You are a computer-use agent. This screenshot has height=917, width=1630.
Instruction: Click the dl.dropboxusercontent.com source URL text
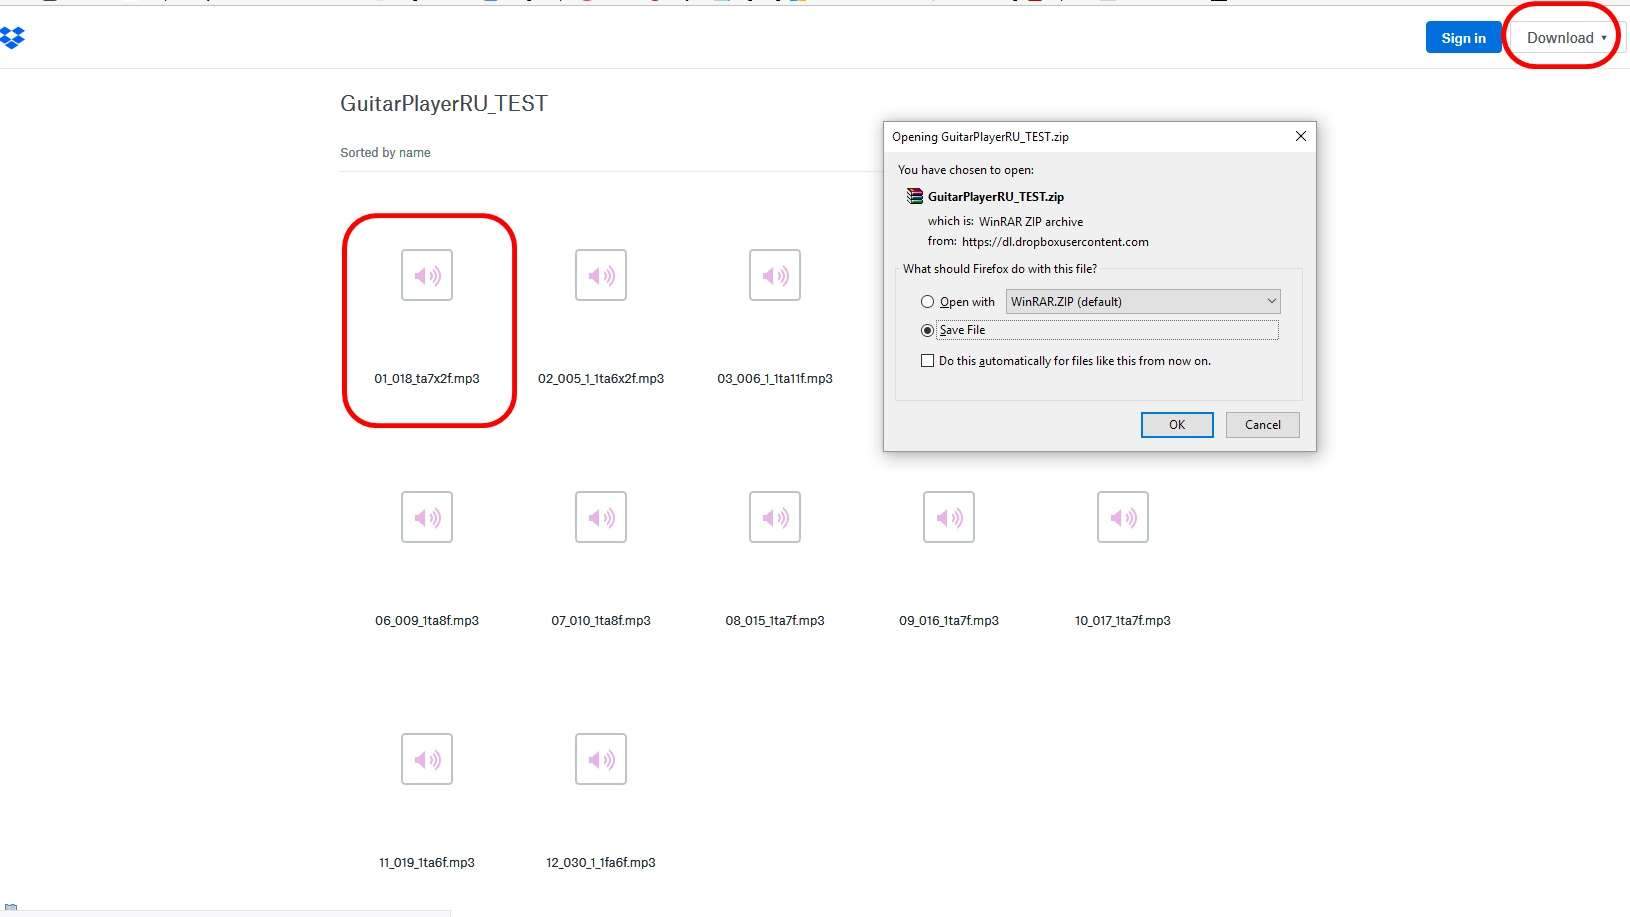[x=1055, y=242]
